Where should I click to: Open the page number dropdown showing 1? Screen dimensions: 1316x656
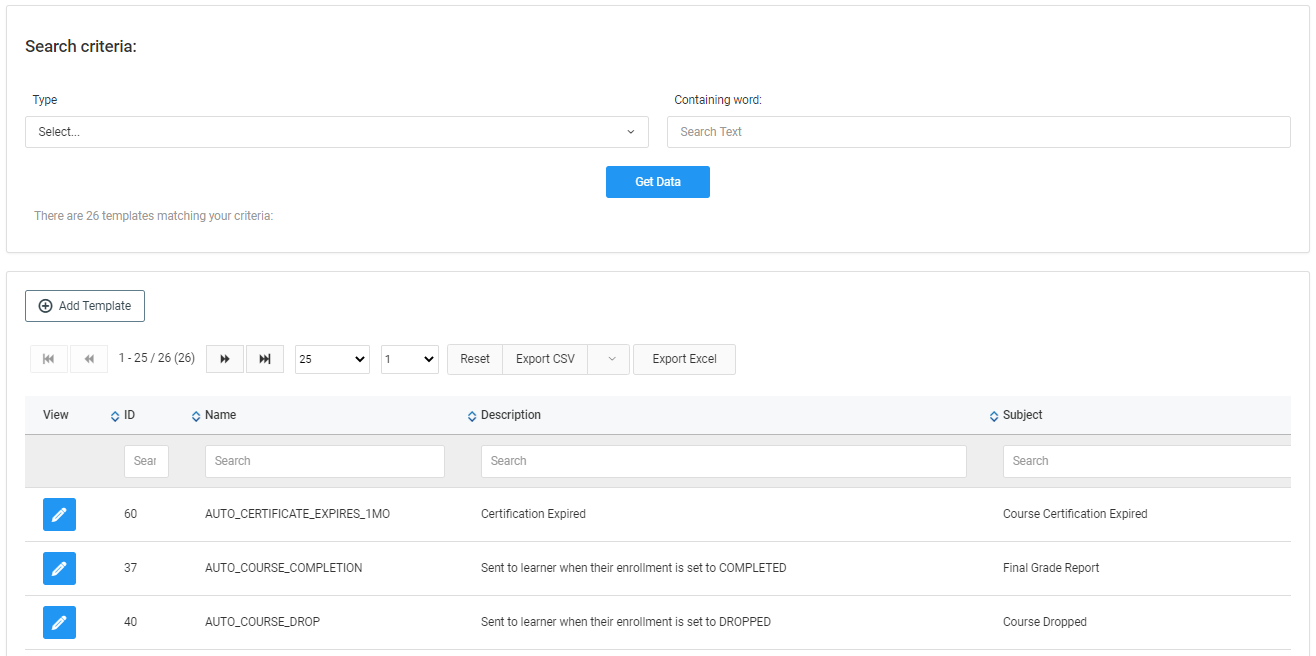point(409,359)
